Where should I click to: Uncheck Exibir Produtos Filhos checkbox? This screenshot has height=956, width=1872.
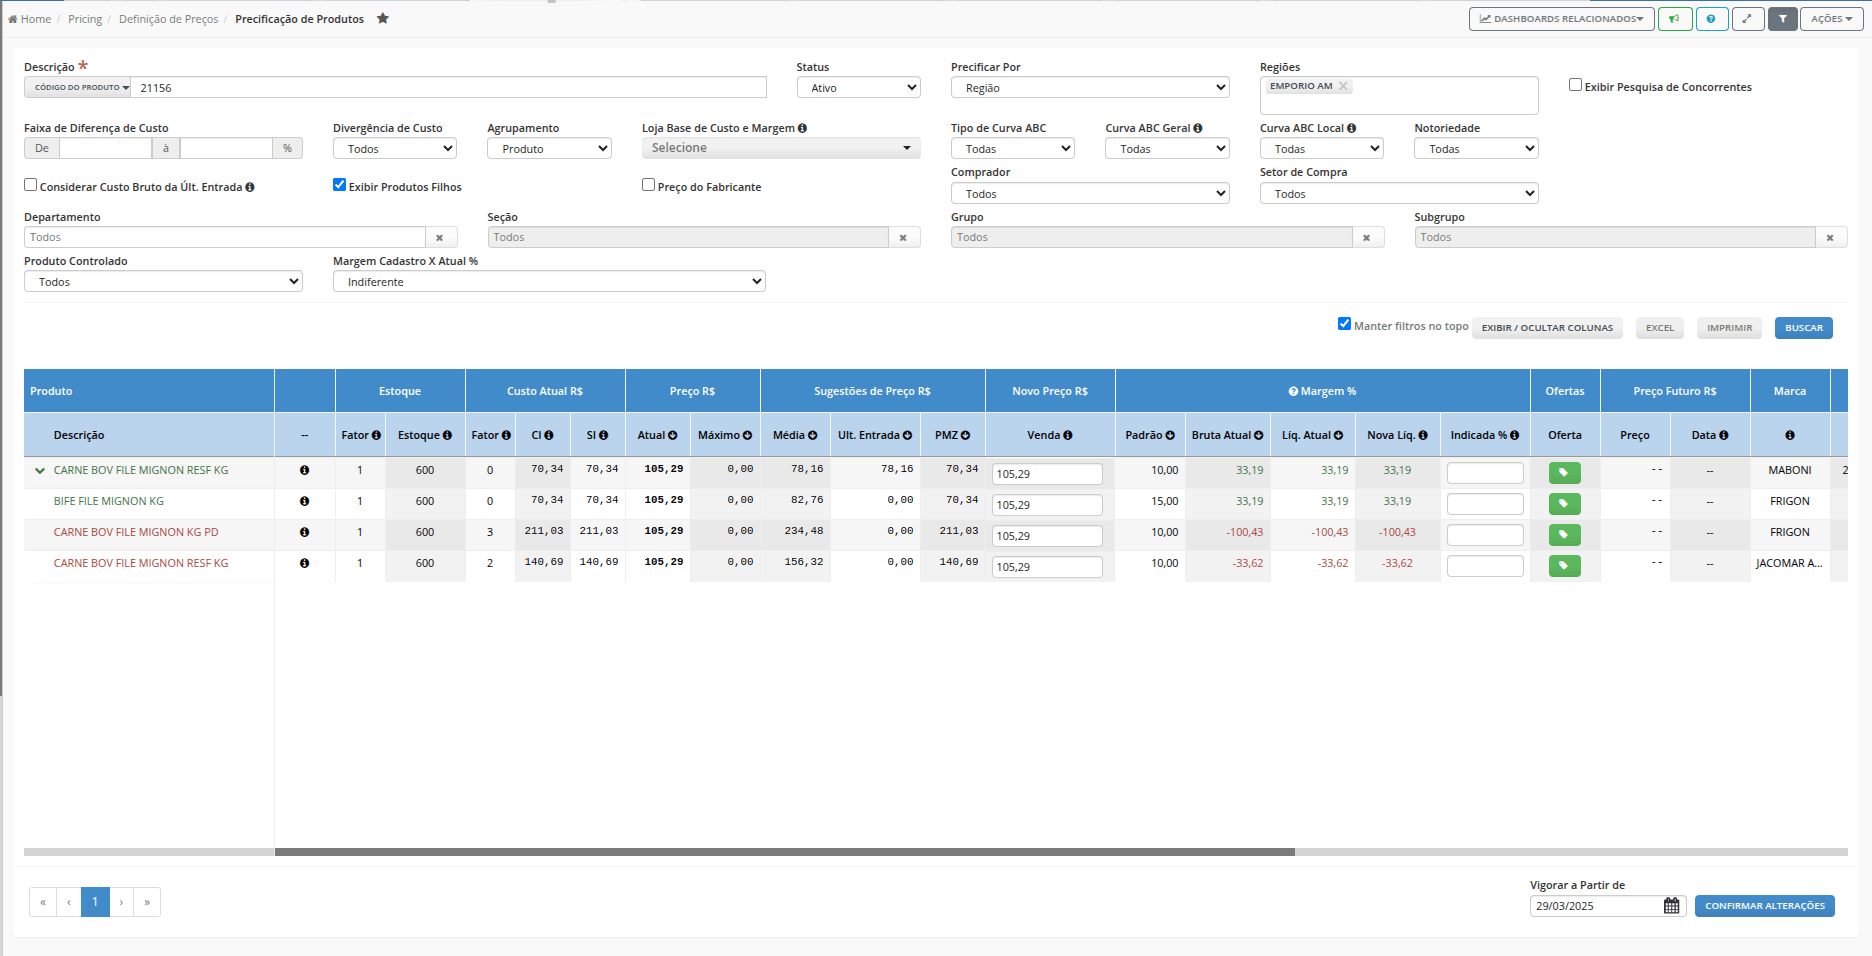click(x=339, y=185)
